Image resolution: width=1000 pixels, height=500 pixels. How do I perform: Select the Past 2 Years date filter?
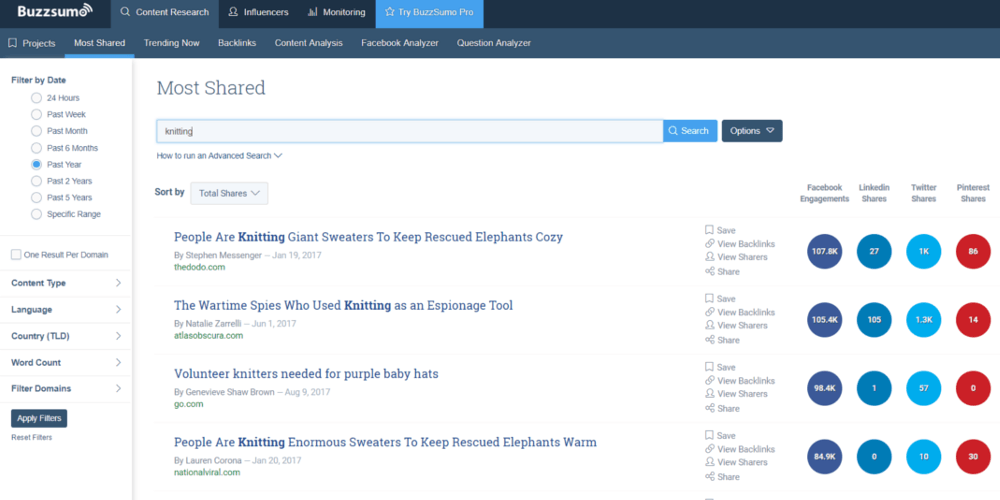tap(36, 181)
